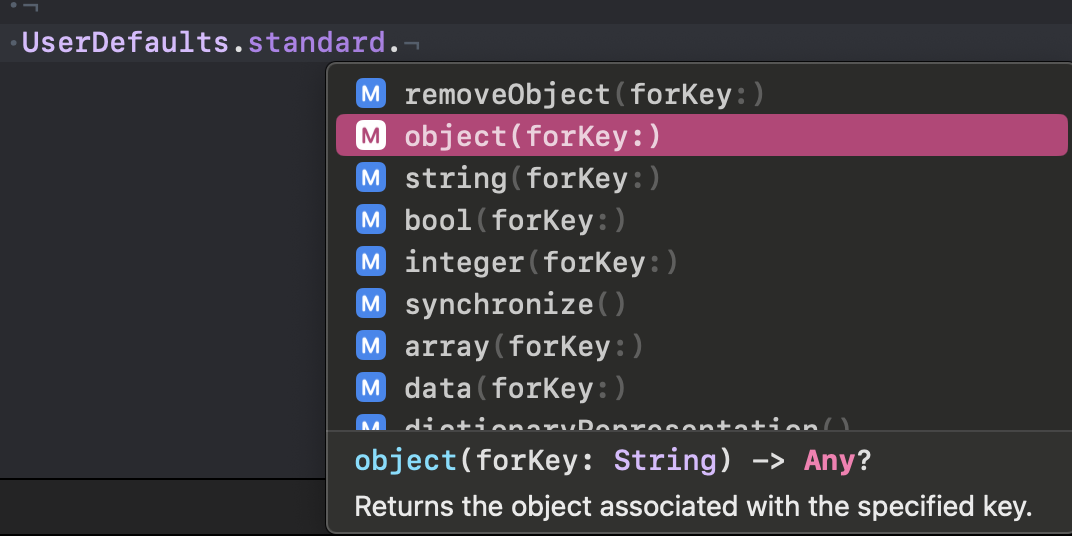Screen dimensions: 1072x536
Task: Click method icon beside synchronize()
Action: coord(371,304)
